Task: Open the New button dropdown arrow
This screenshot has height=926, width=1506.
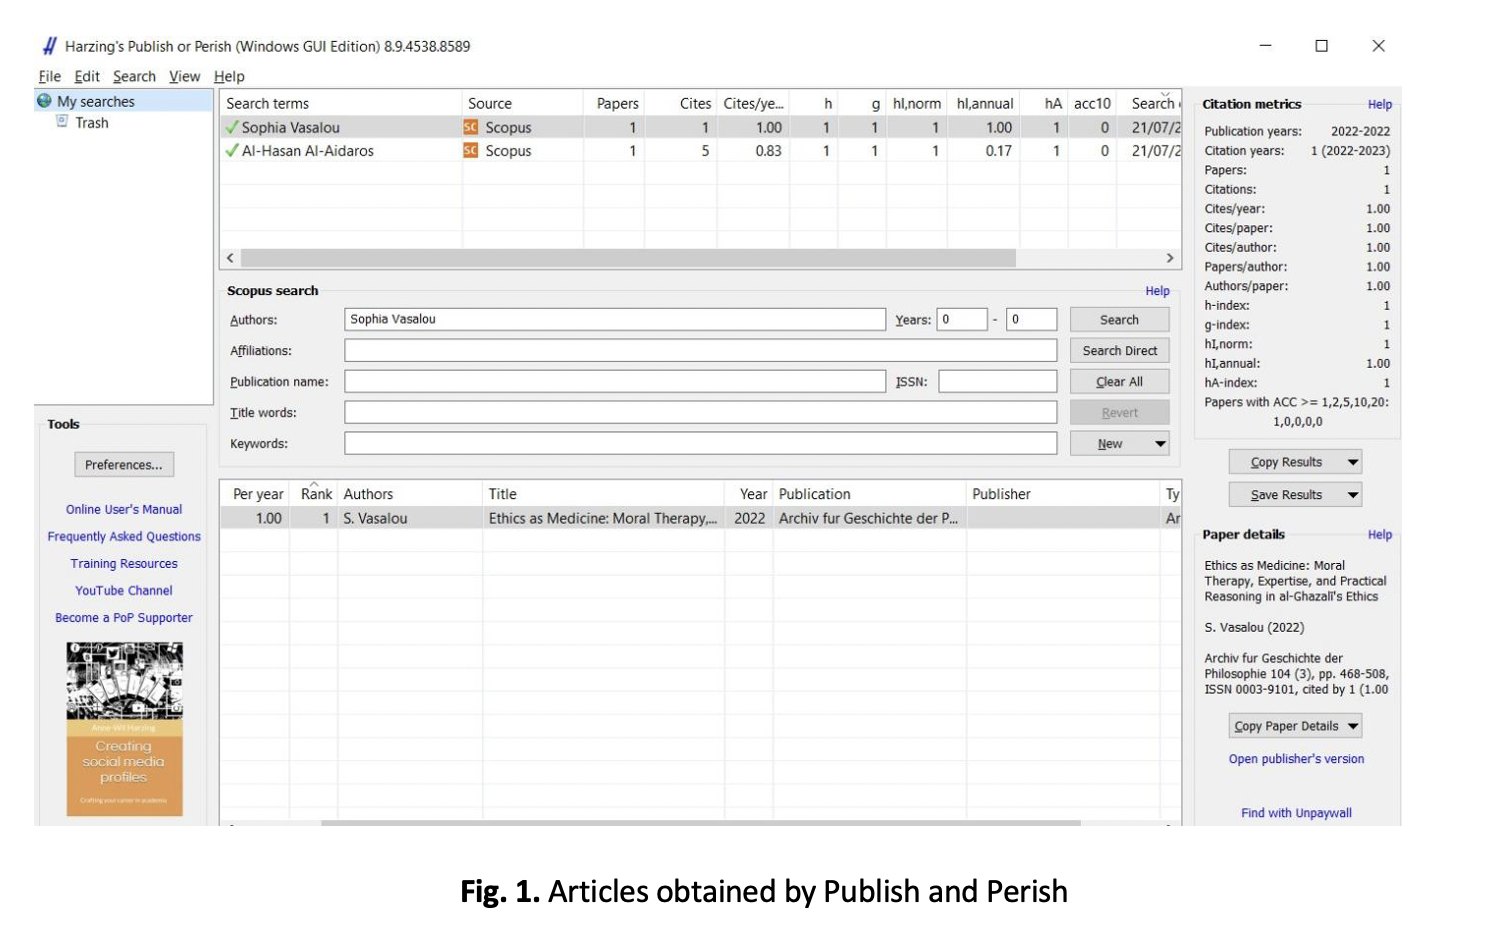Action: [1160, 444]
